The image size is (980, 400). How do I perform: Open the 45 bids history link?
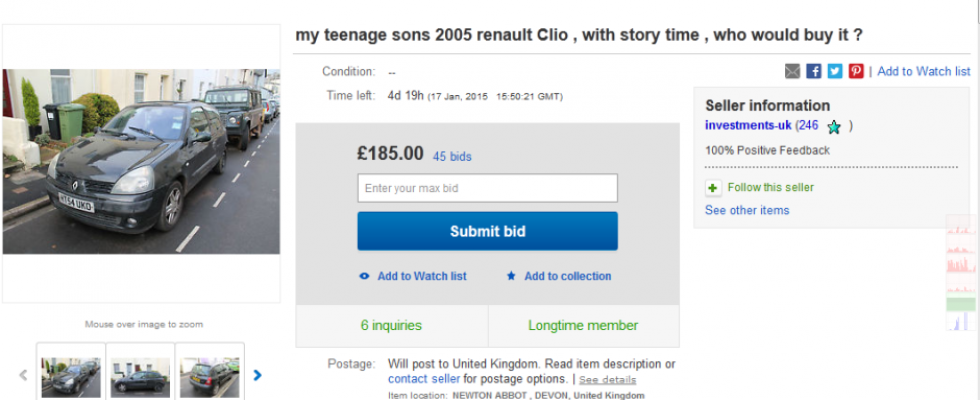click(x=452, y=156)
